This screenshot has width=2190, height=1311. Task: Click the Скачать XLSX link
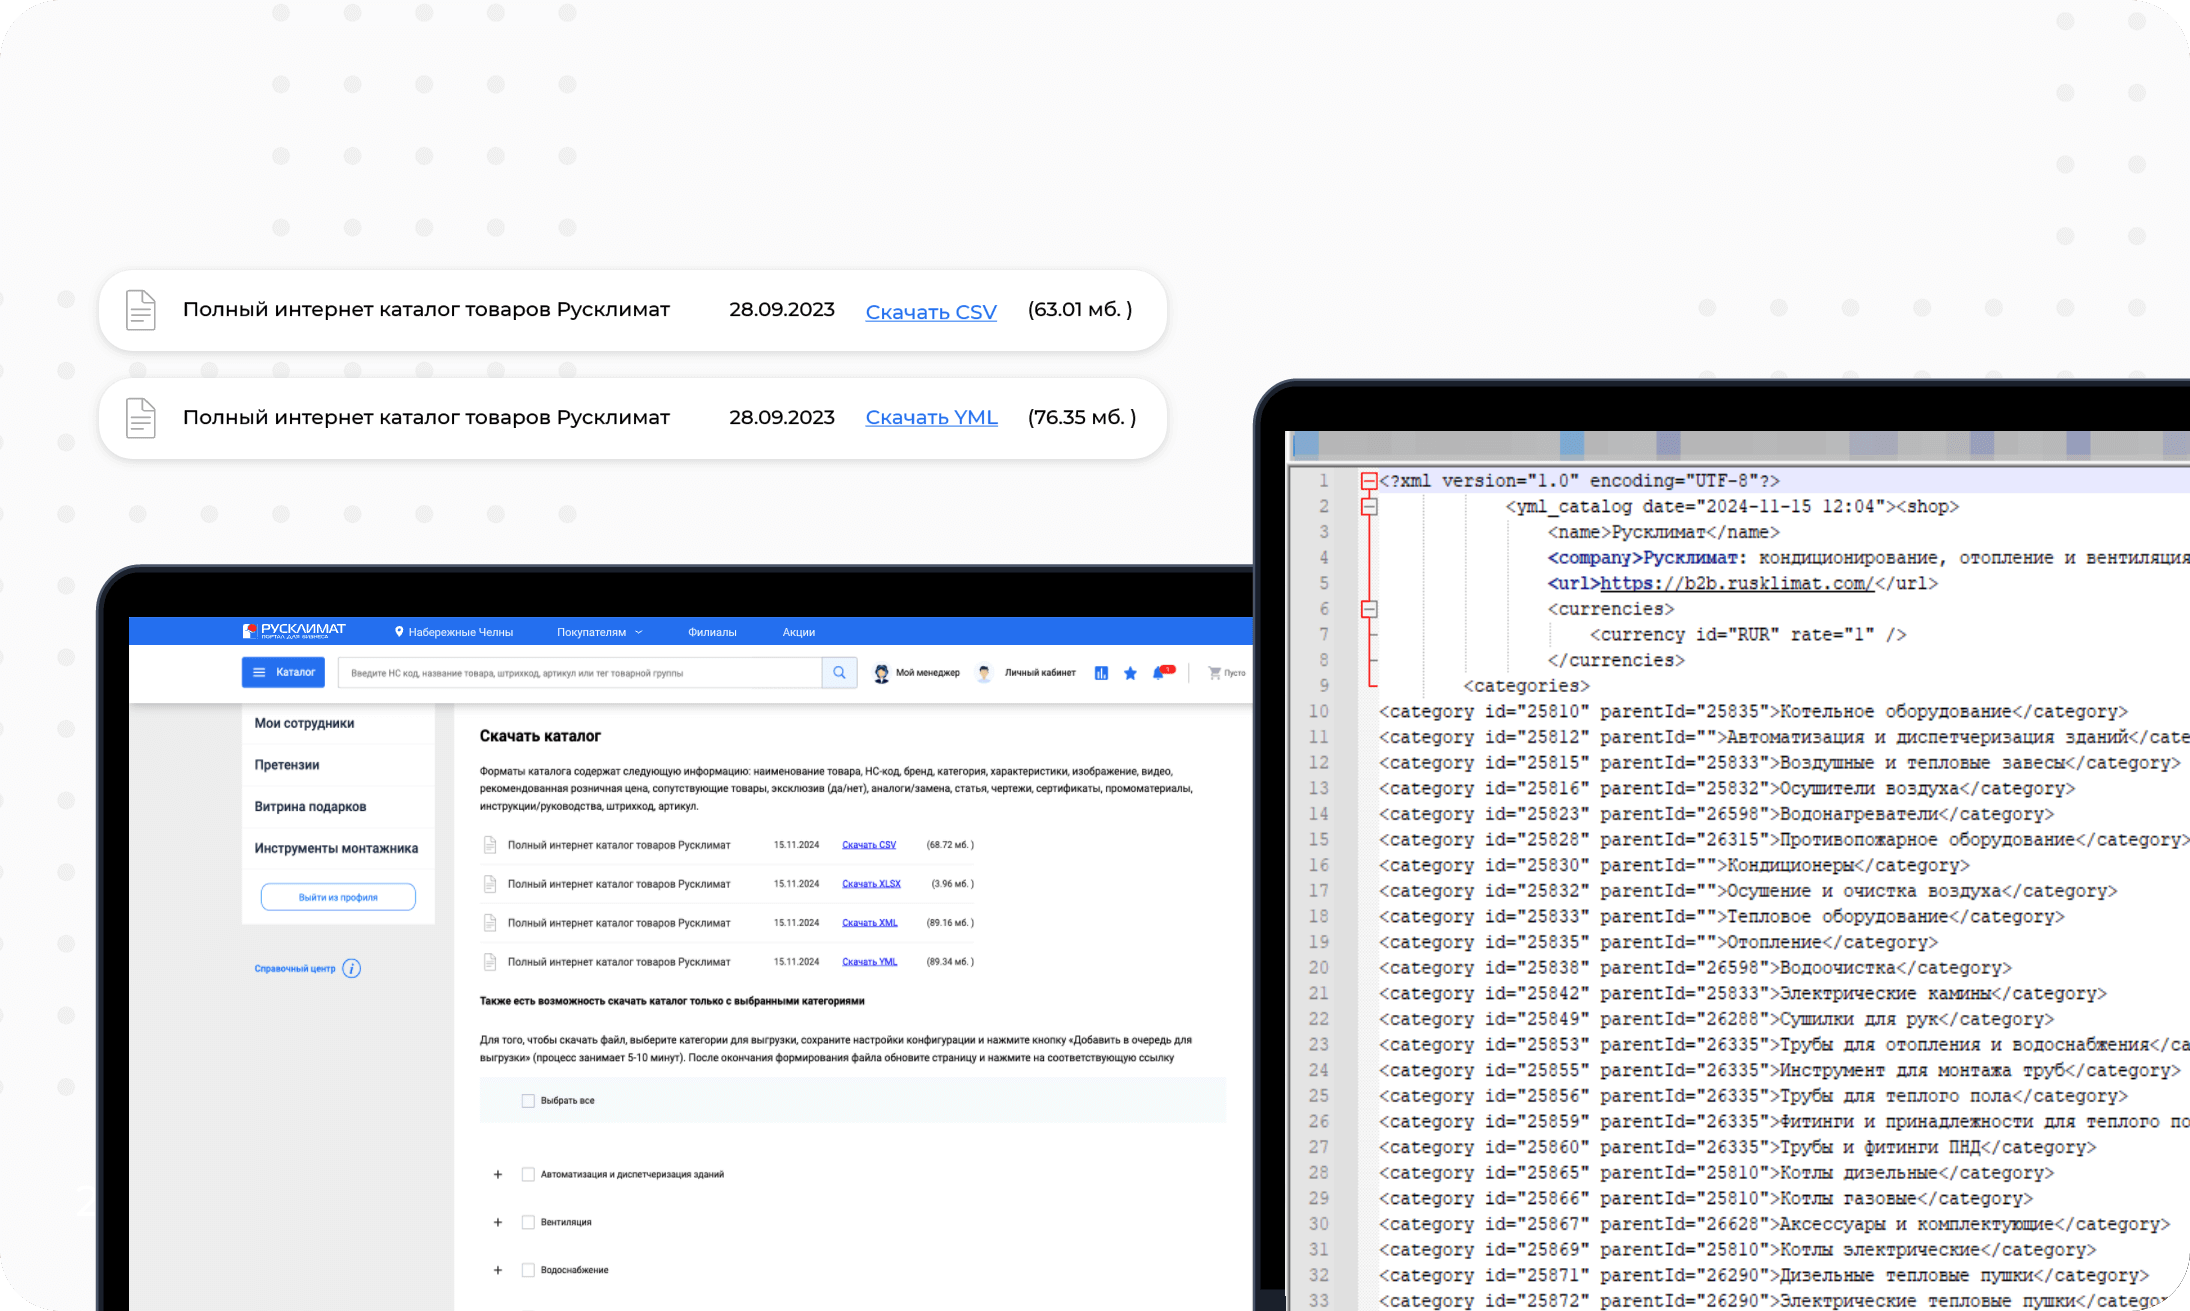tap(871, 884)
